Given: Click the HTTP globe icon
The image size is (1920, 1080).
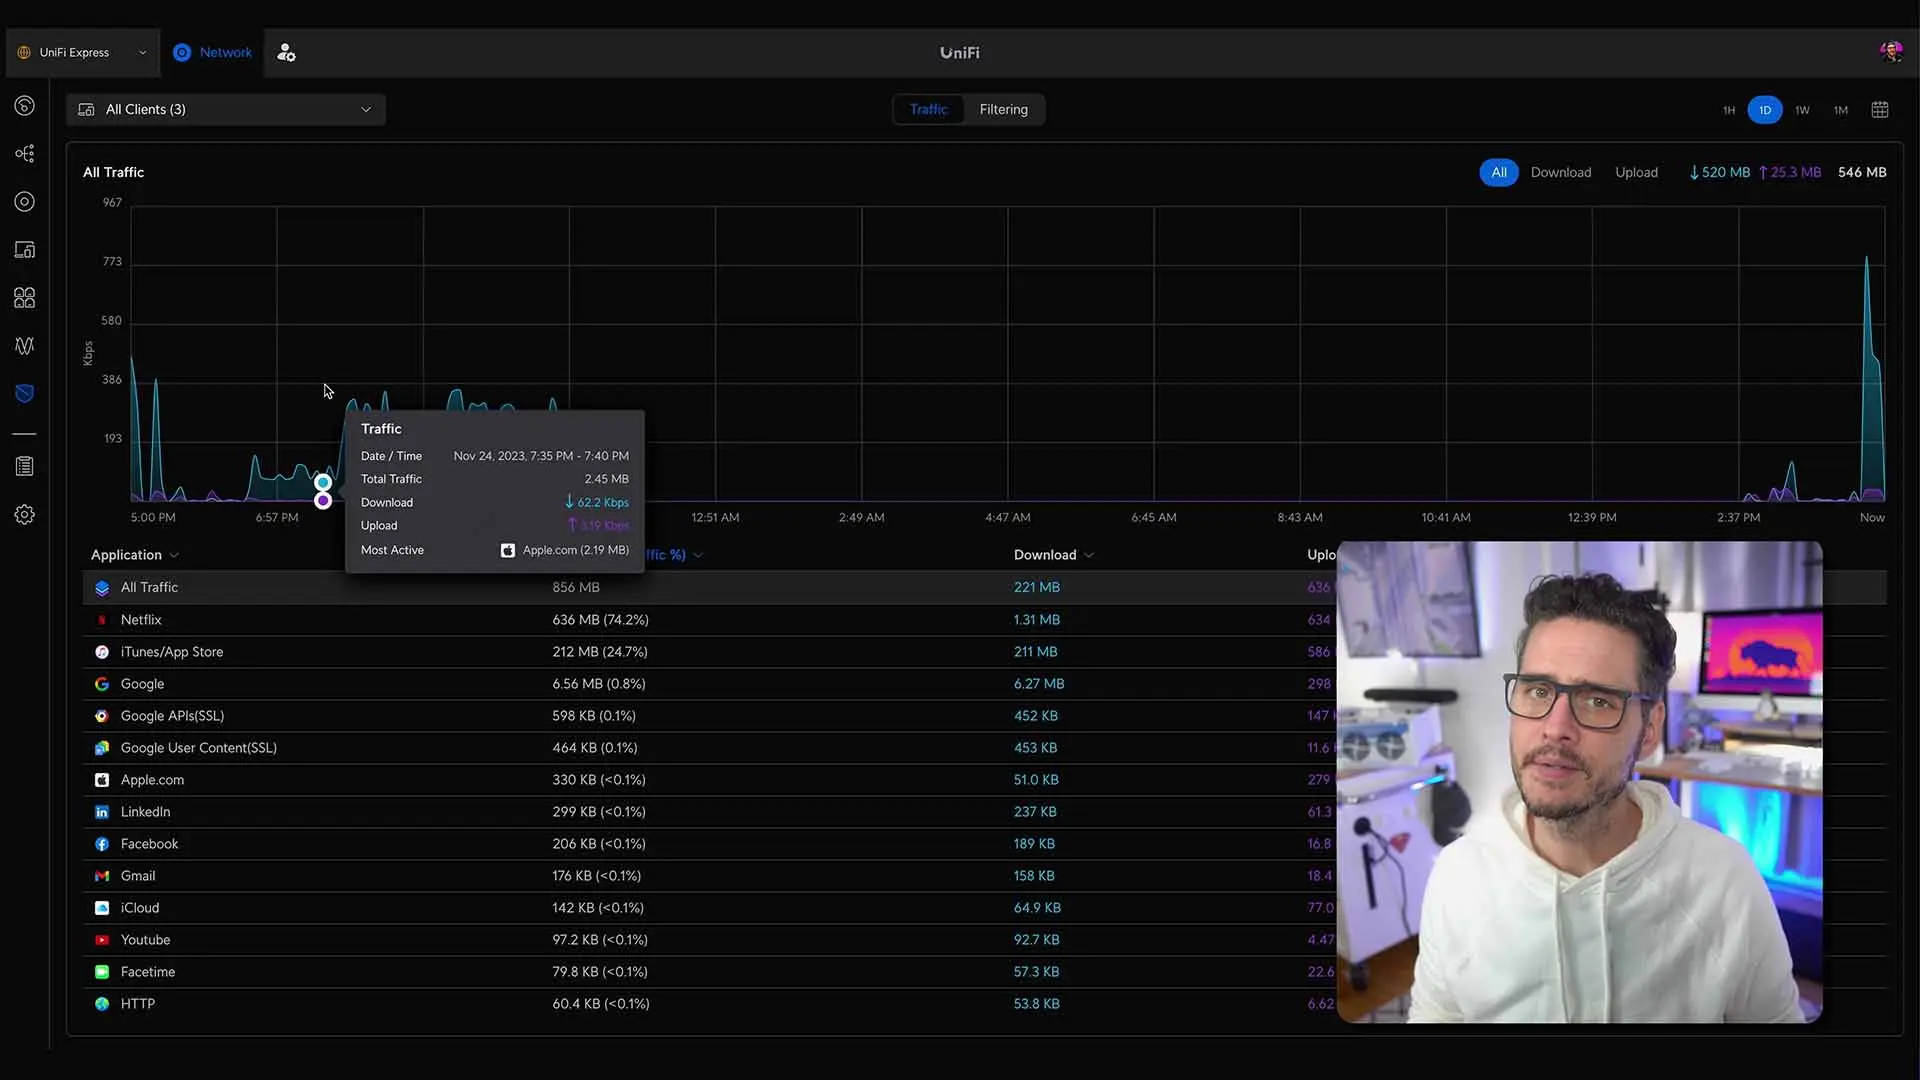Looking at the screenshot, I should coord(102,1004).
